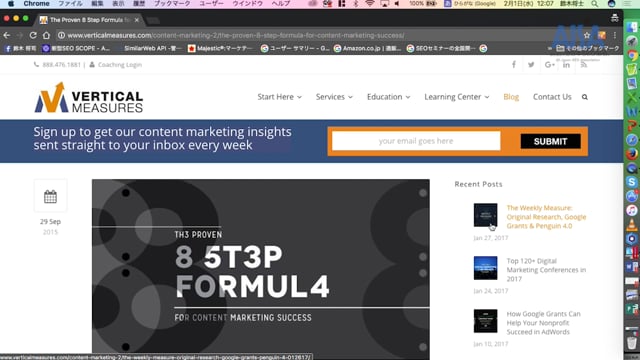Open the Apple menu
The width and height of the screenshot is (640, 360).
11,4
